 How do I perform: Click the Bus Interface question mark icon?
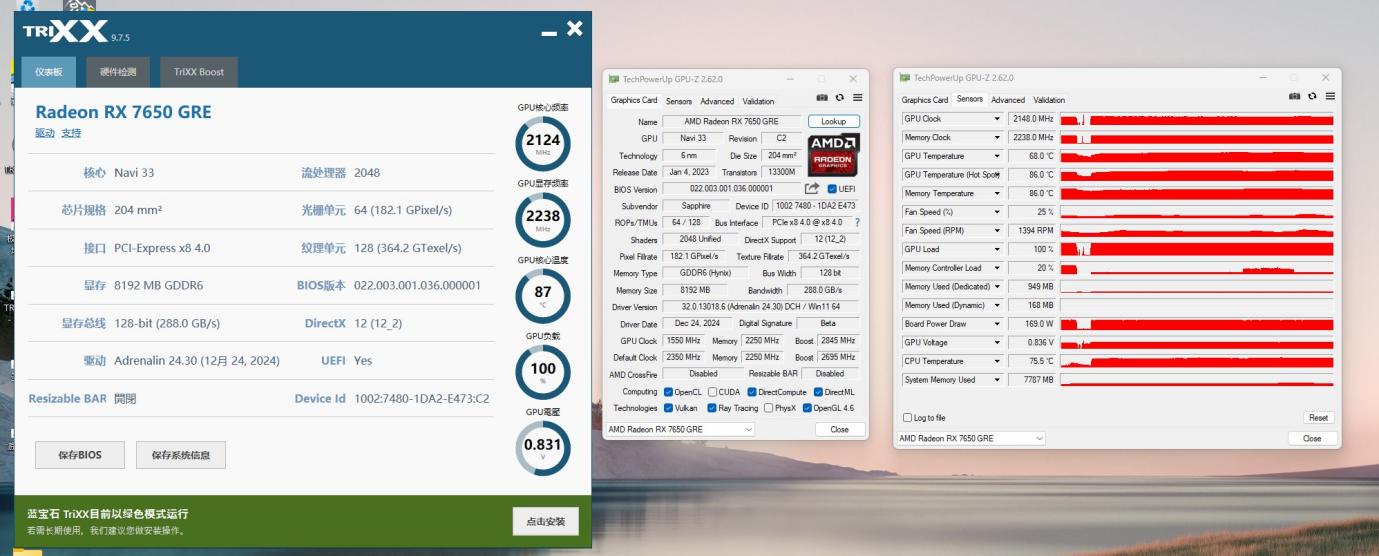tap(857, 222)
